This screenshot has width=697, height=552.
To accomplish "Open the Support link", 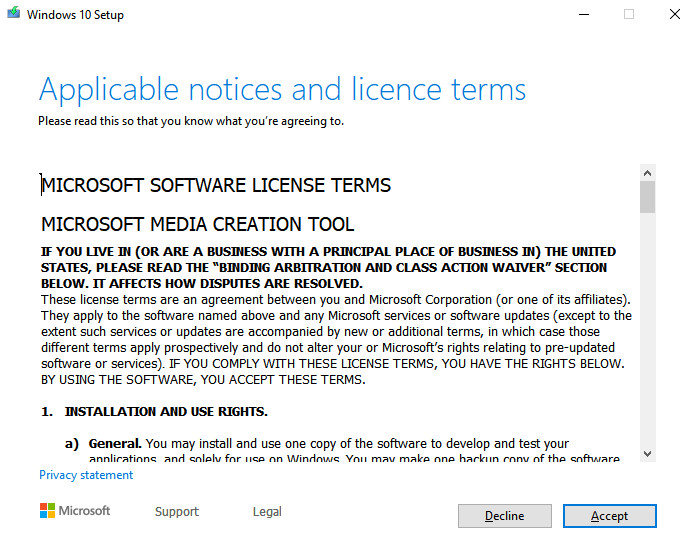I will pos(176,511).
